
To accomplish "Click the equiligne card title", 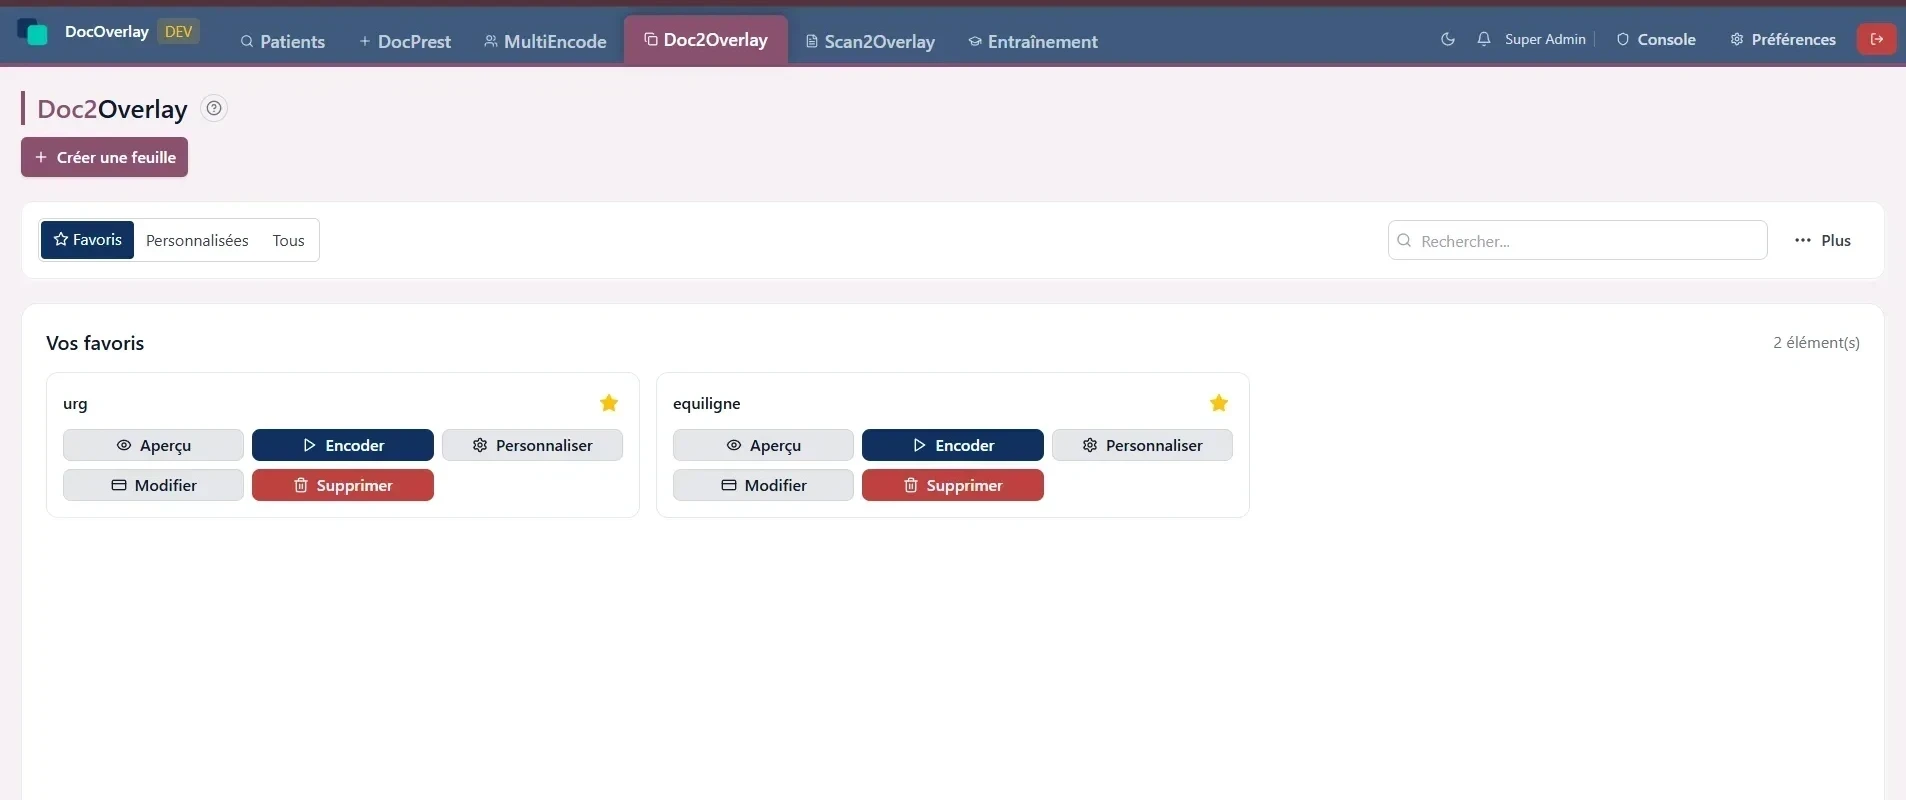I will (x=706, y=403).
